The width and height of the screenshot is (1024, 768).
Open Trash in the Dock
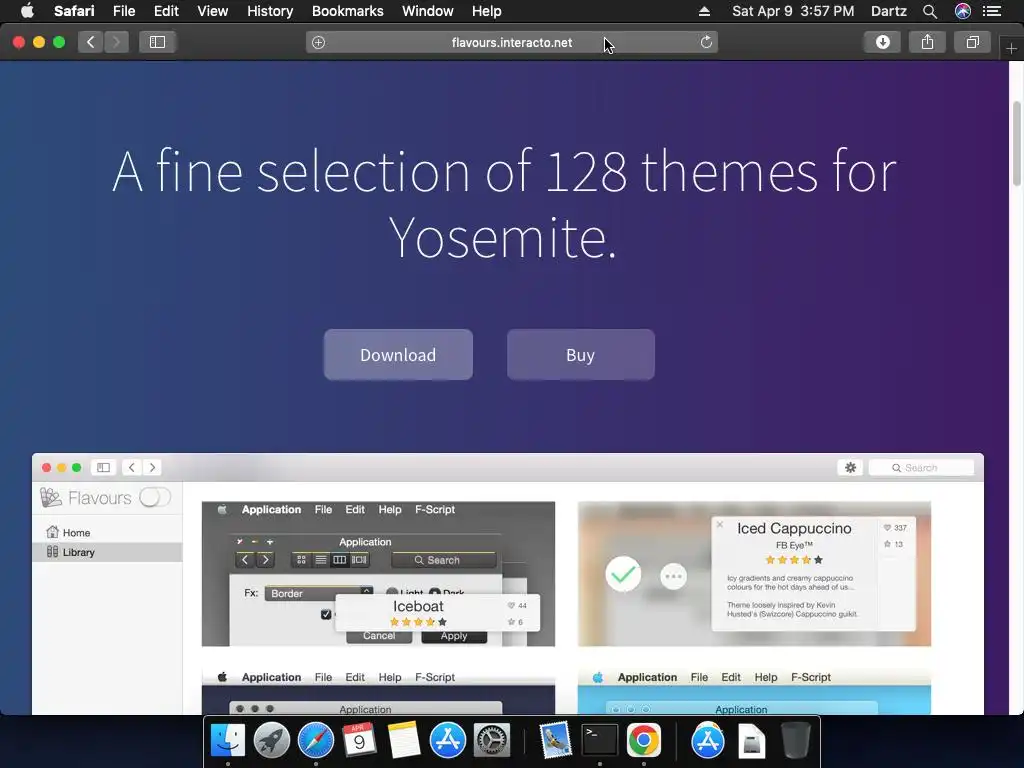point(795,741)
